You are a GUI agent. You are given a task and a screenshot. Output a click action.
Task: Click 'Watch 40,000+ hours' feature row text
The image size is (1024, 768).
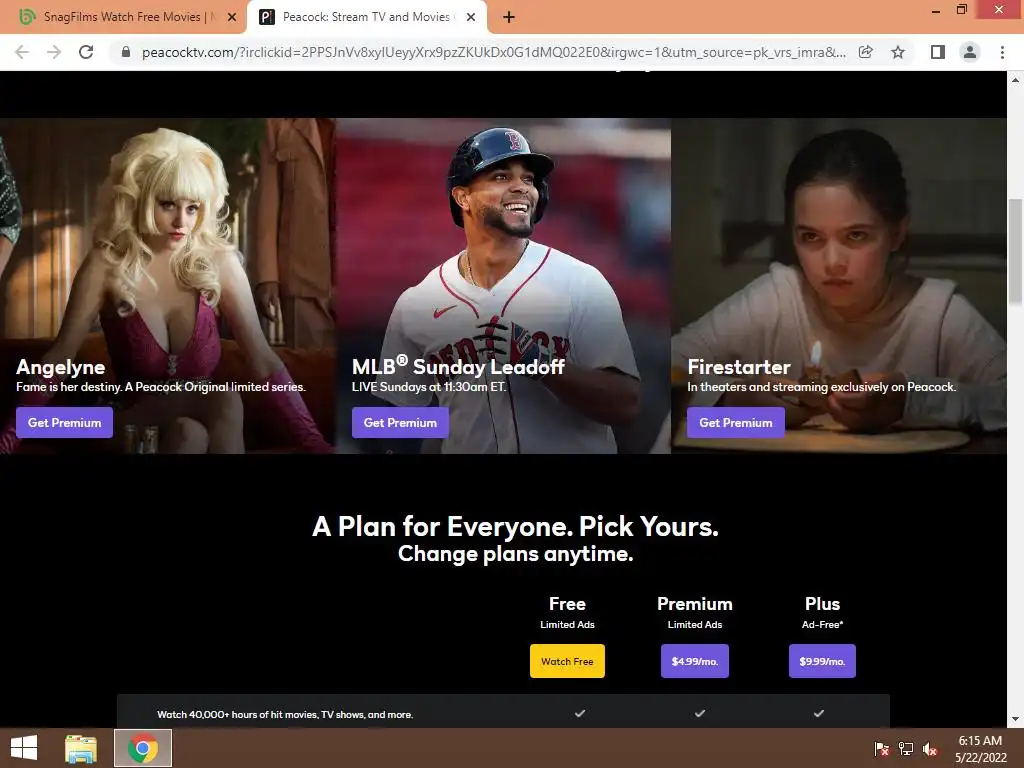pyautogui.click(x=285, y=714)
